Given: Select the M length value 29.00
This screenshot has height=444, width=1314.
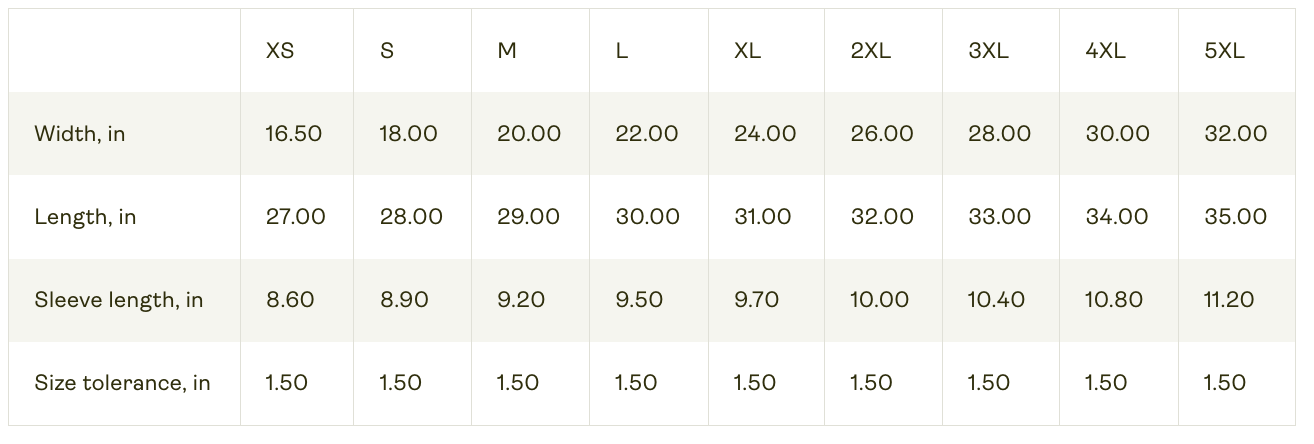Looking at the screenshot, I should [529, 217].
